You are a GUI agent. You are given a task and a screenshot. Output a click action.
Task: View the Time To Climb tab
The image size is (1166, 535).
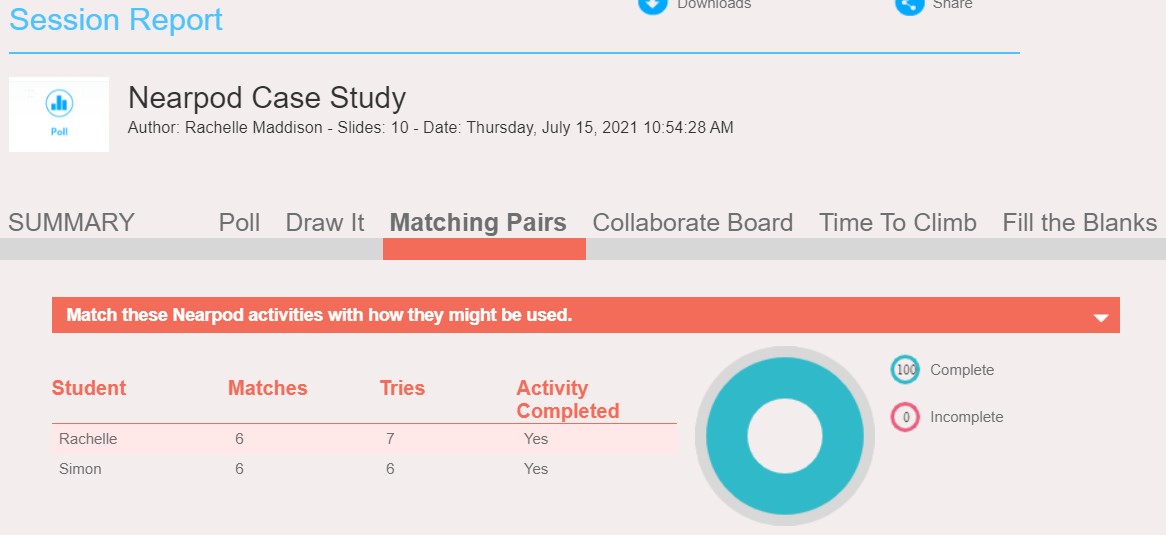[898, 222]
